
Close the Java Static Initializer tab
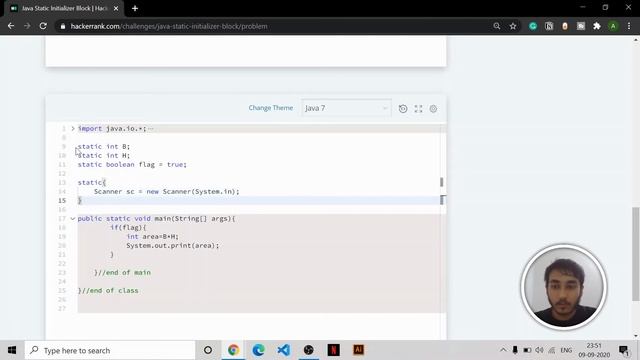[116, 8]
